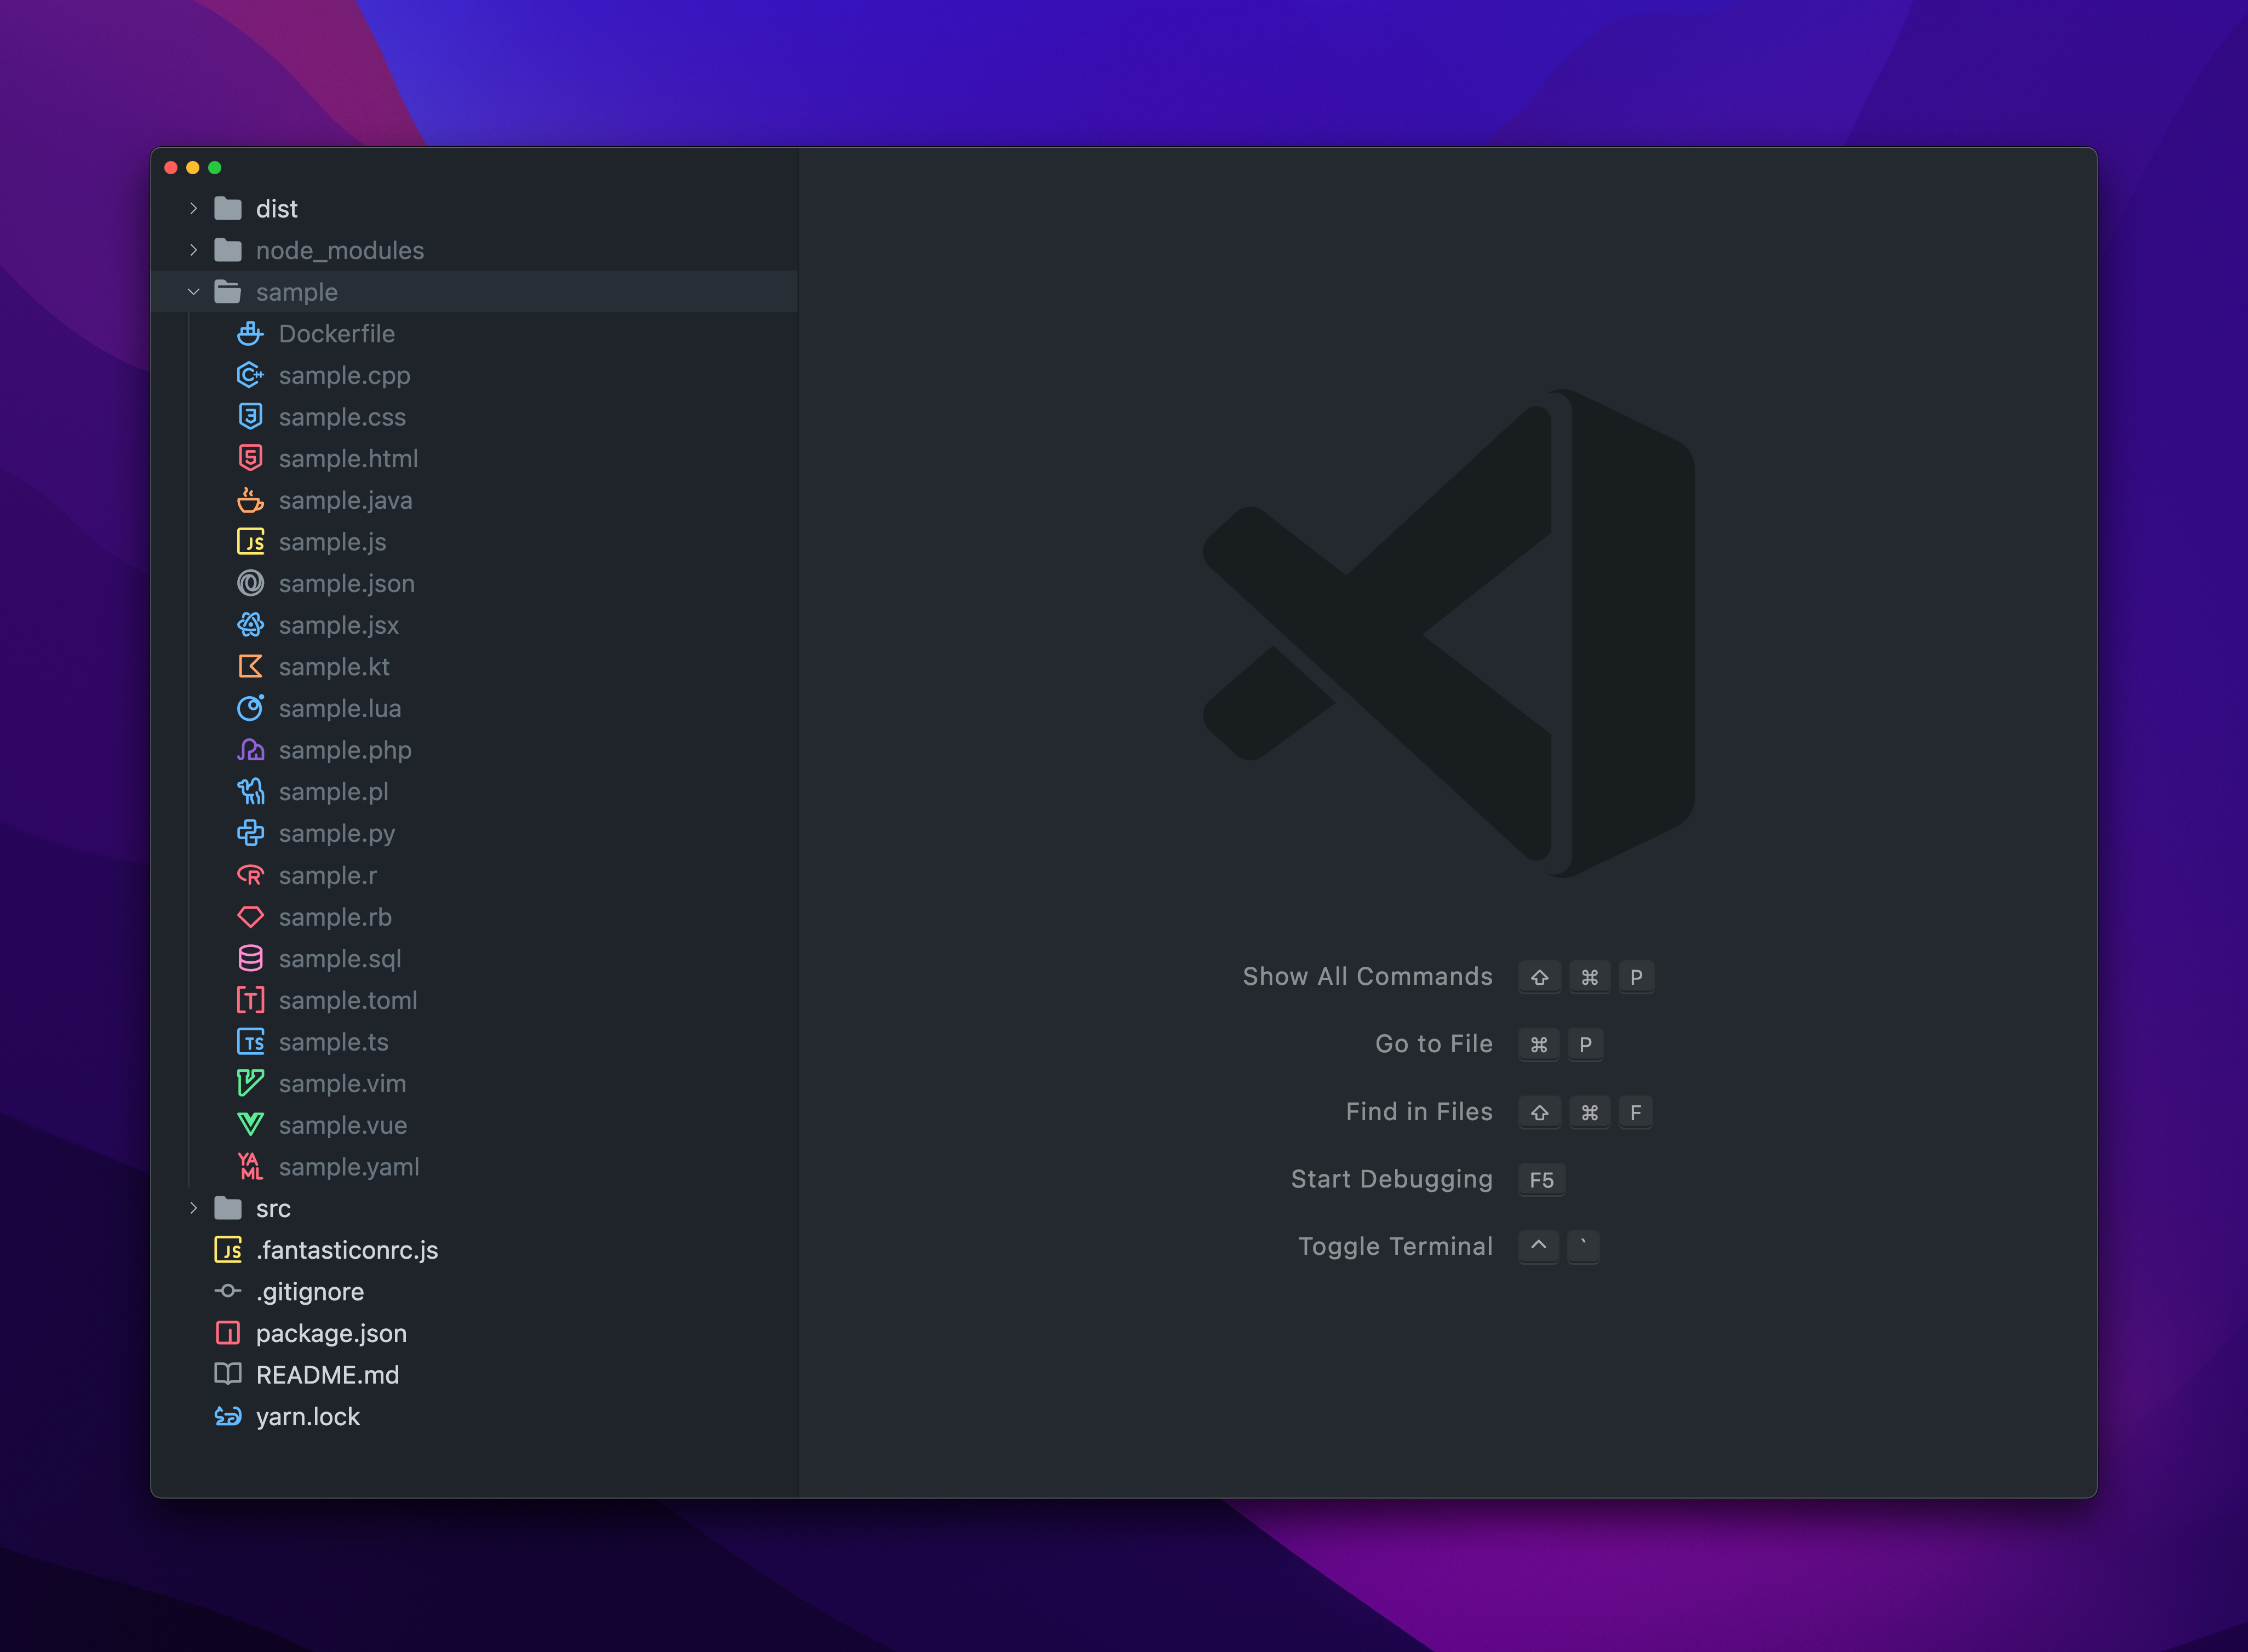
Task: Click the Vue icon beside sample.vue
Action: pos(250,1125)
